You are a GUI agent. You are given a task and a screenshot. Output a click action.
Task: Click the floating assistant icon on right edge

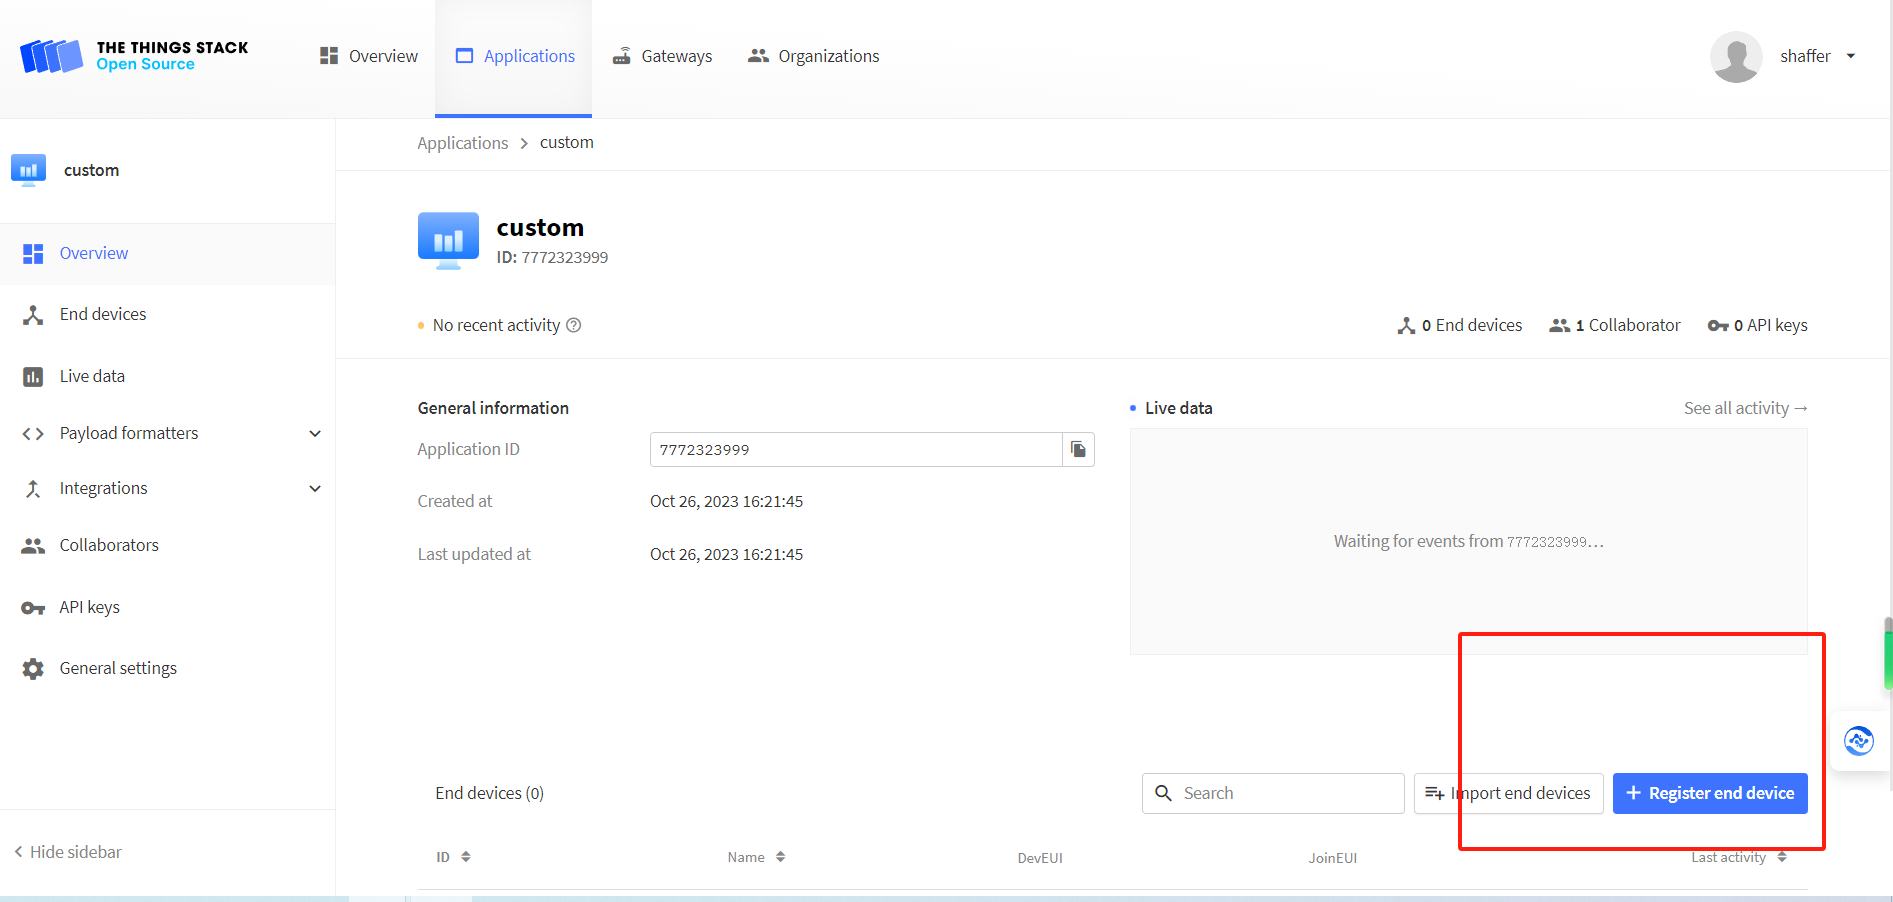pos(1858,741)
